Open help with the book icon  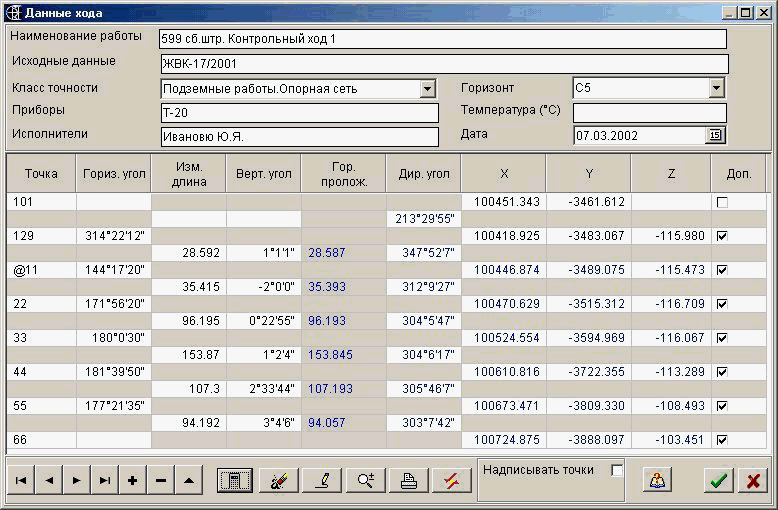(x=657, y=480)
